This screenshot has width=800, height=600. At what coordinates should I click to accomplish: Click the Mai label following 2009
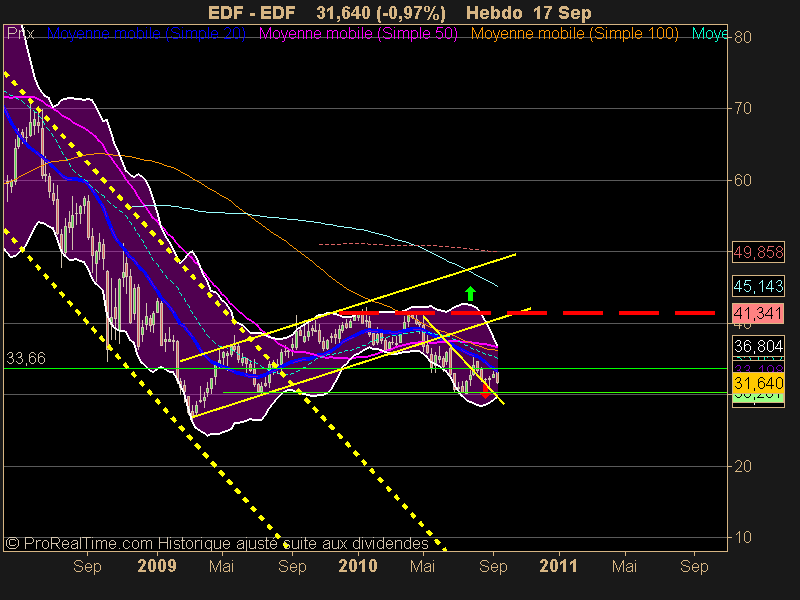[x=222, y=566]
